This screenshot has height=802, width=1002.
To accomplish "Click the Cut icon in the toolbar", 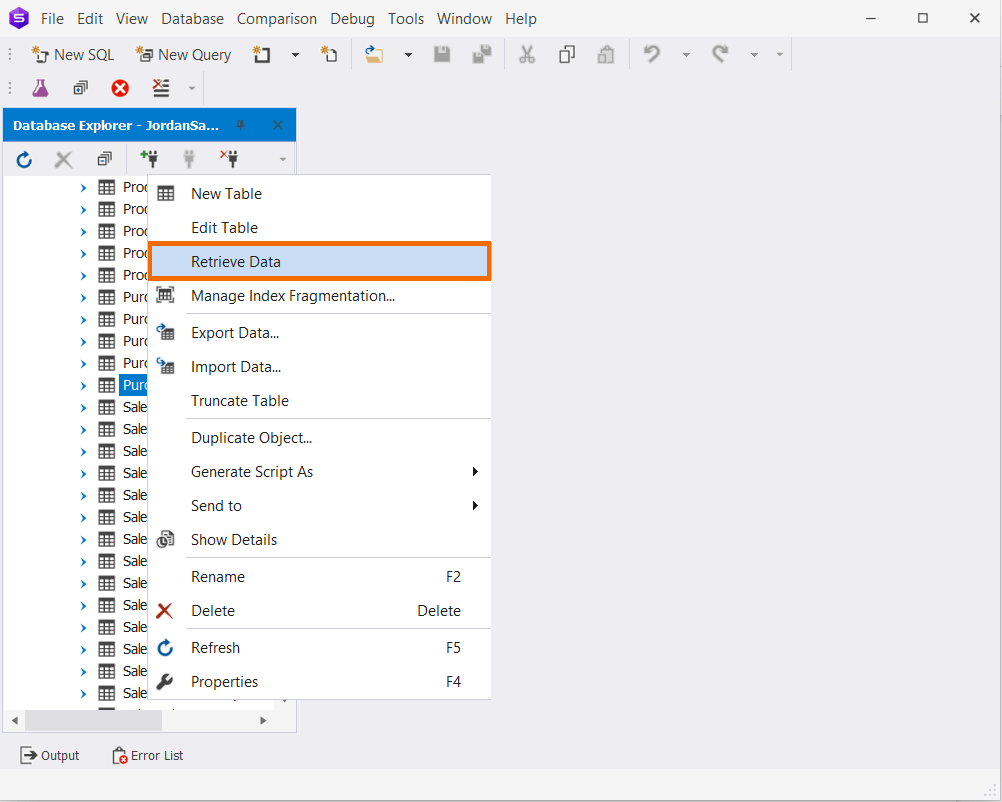I will pyautogui.click(x=527, y=54).
